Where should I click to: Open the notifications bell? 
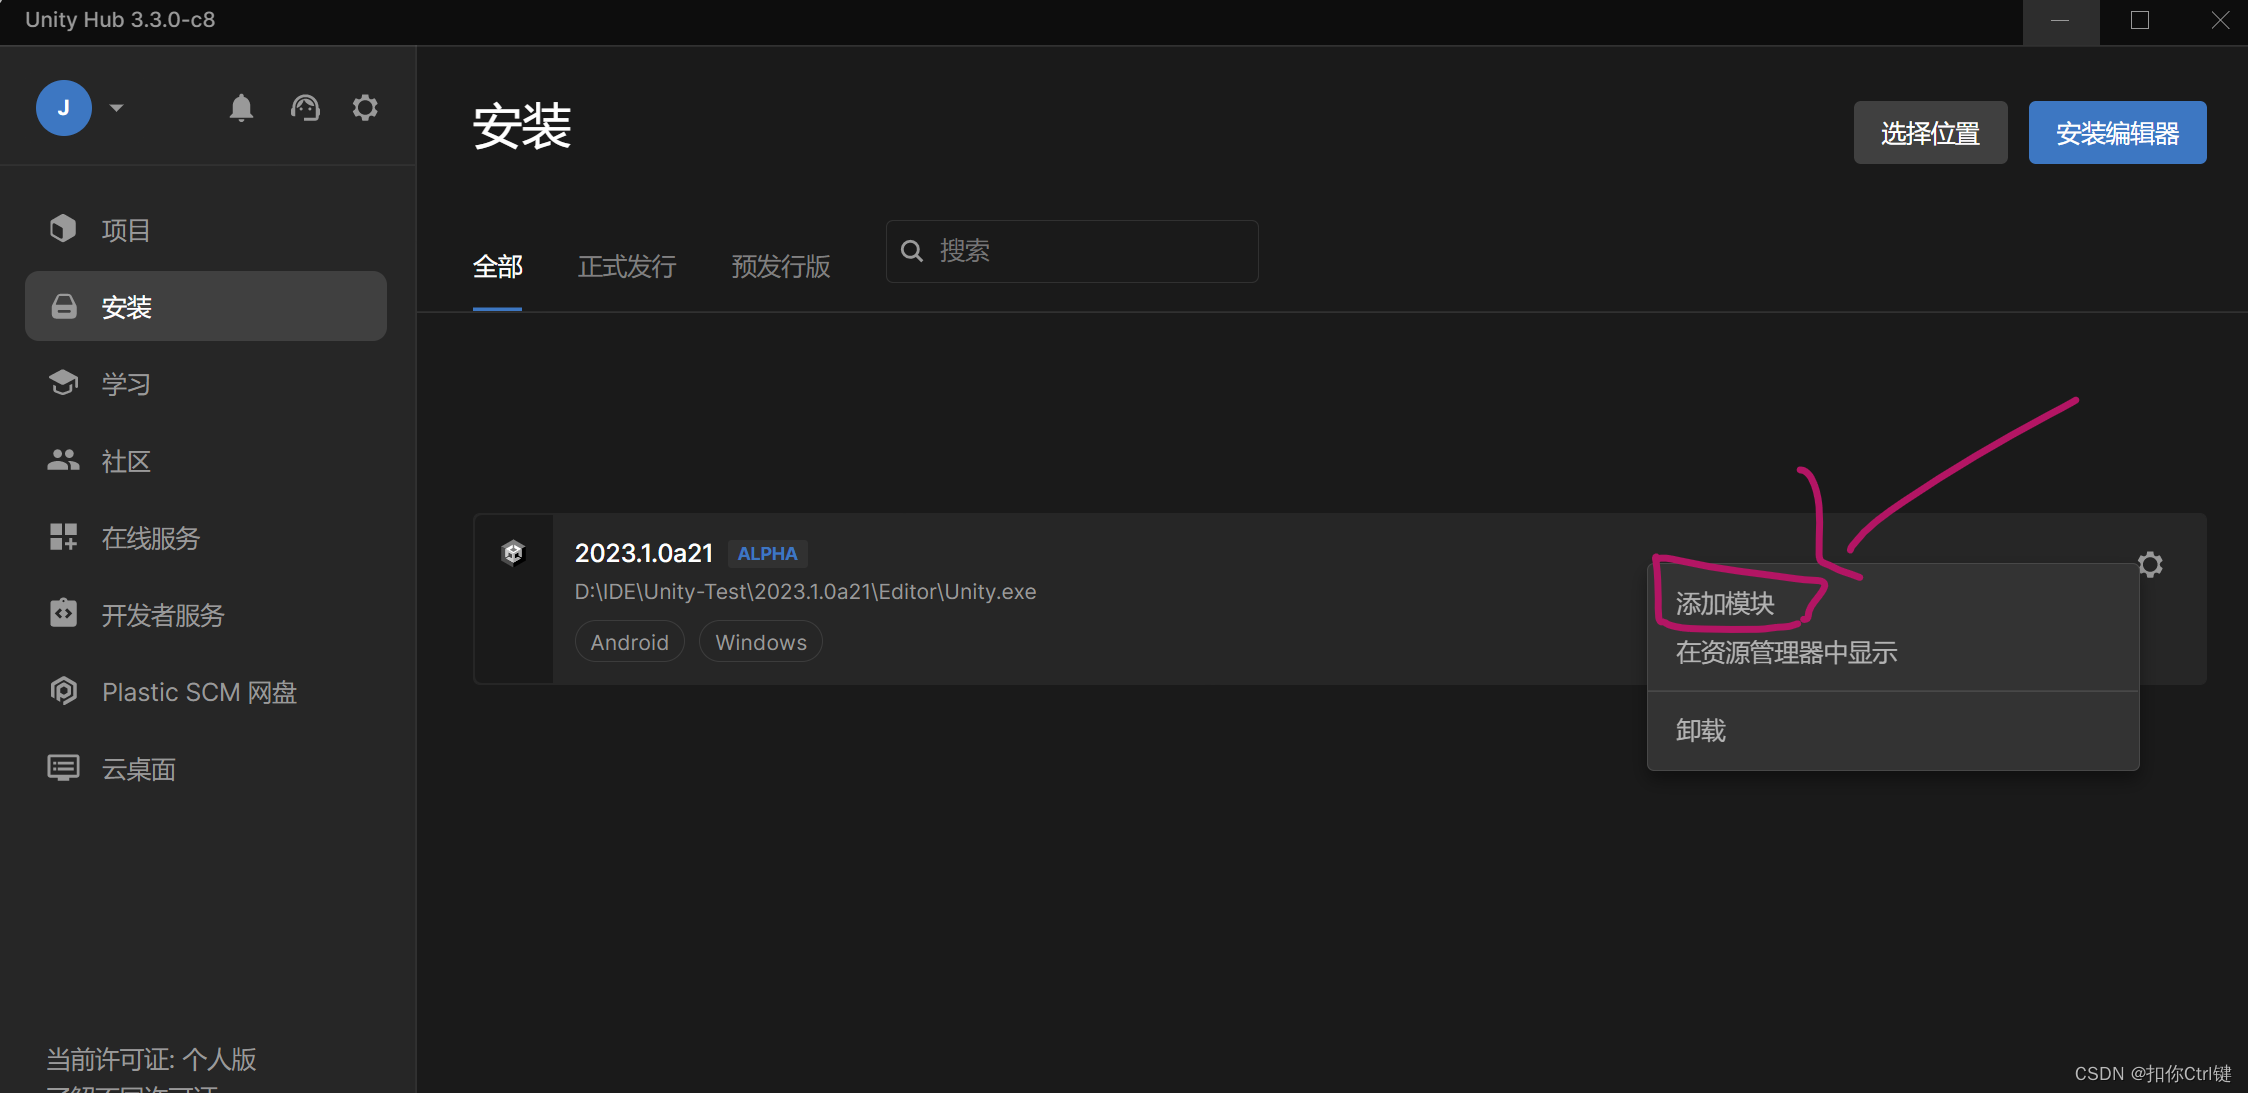coord(241,108)
